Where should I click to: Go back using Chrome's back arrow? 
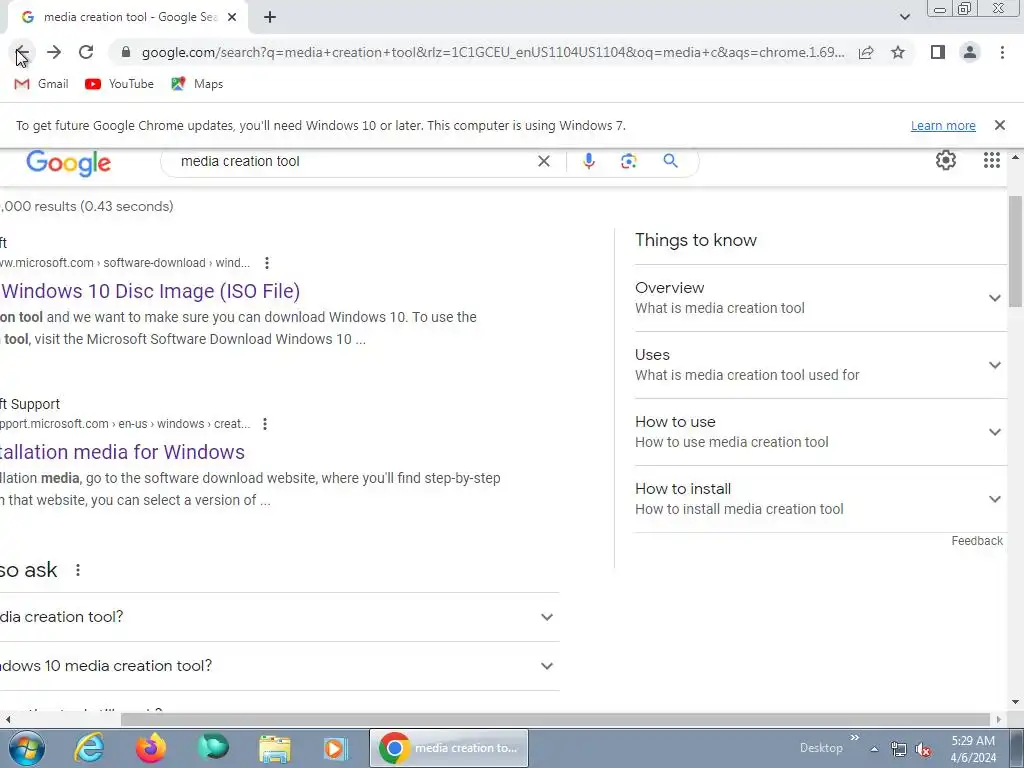(x=22, y=52)
